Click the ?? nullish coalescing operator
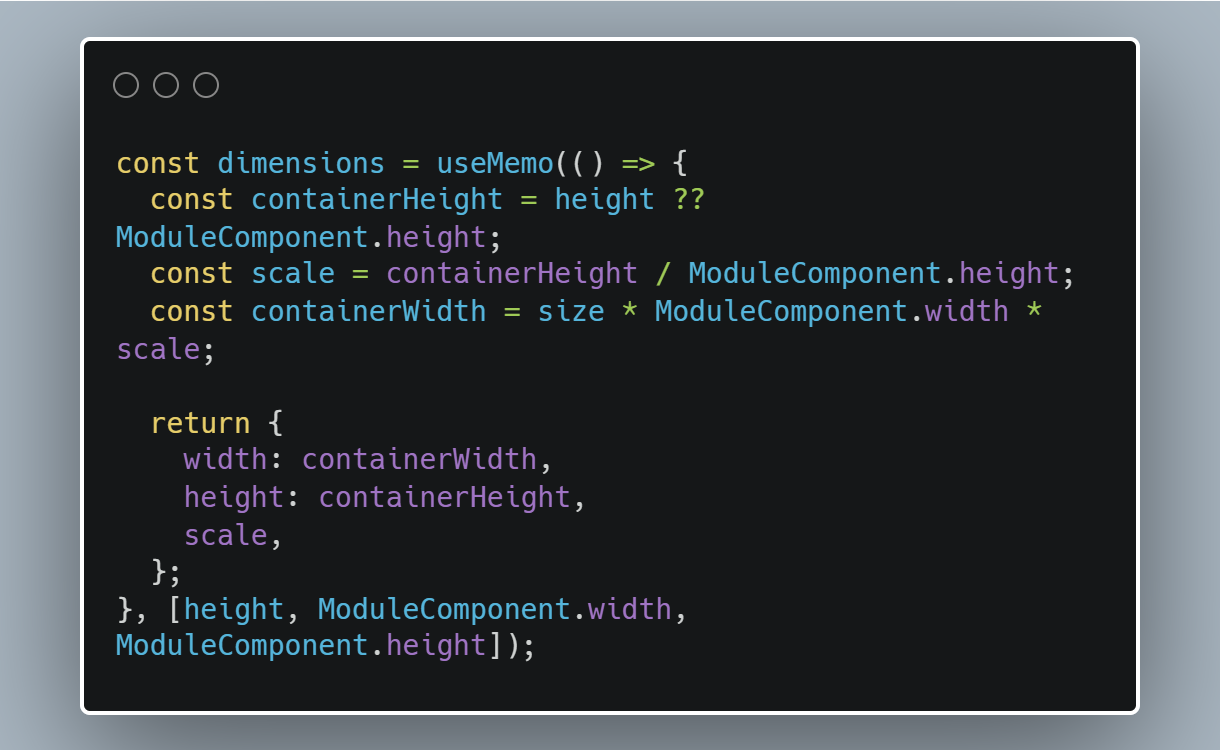 (x=688, y=199)
